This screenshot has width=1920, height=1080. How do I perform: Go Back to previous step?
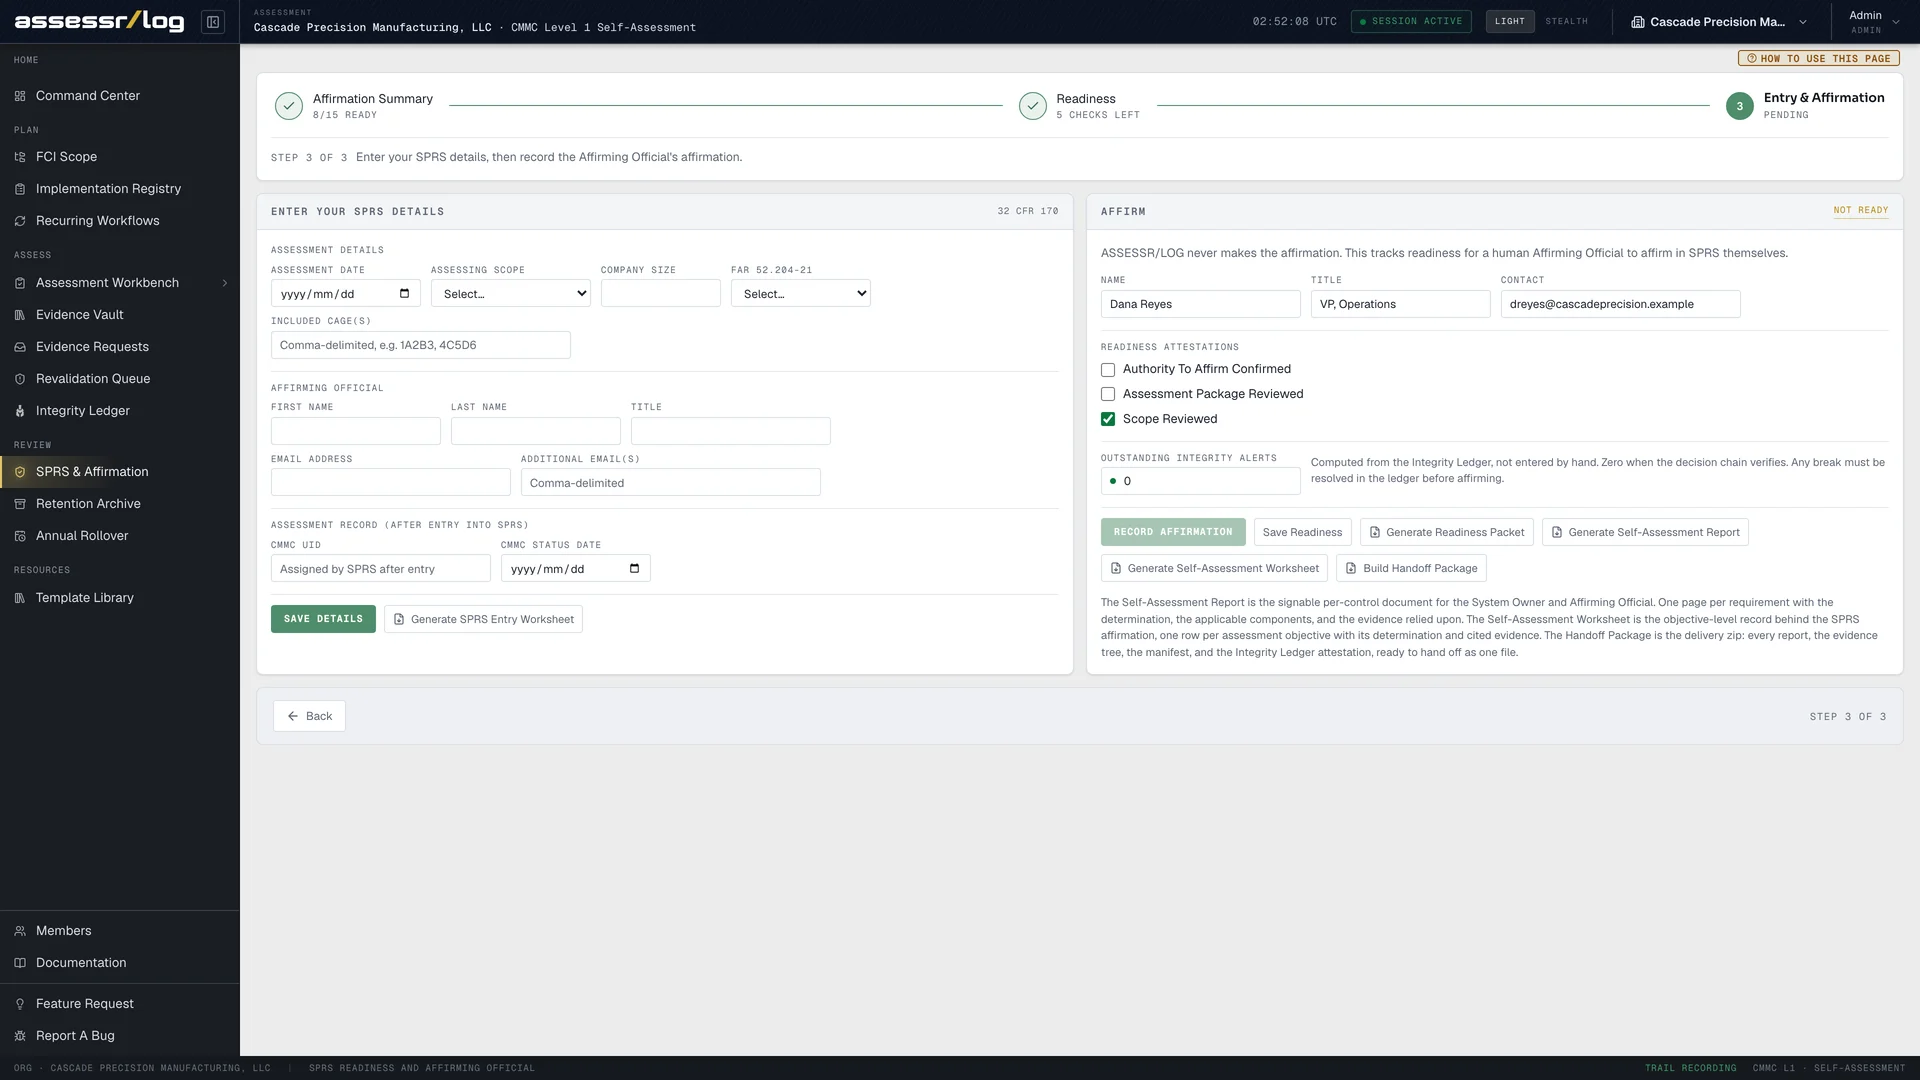click(309, 716)
